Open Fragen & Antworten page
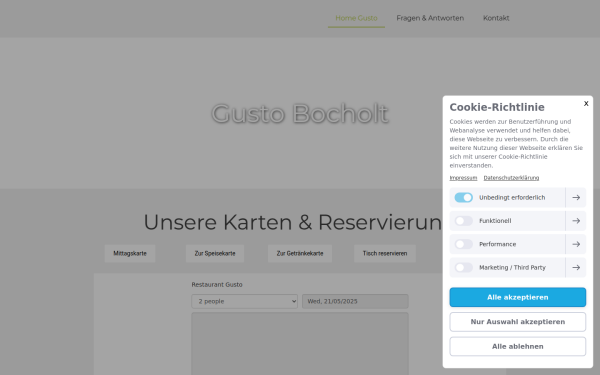Image resolution: width=600 pixels, height=375 pixels. [x=430, y=18]
